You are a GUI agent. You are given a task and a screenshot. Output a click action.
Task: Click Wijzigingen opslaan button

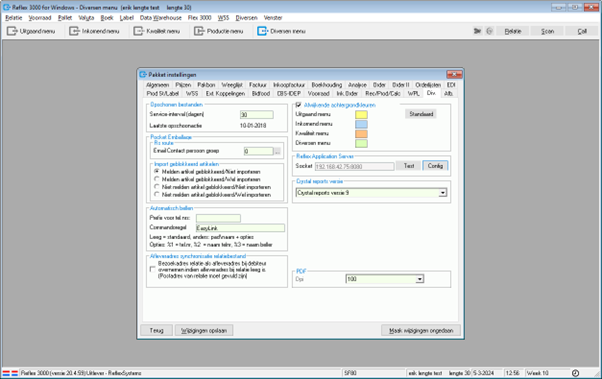204,330
